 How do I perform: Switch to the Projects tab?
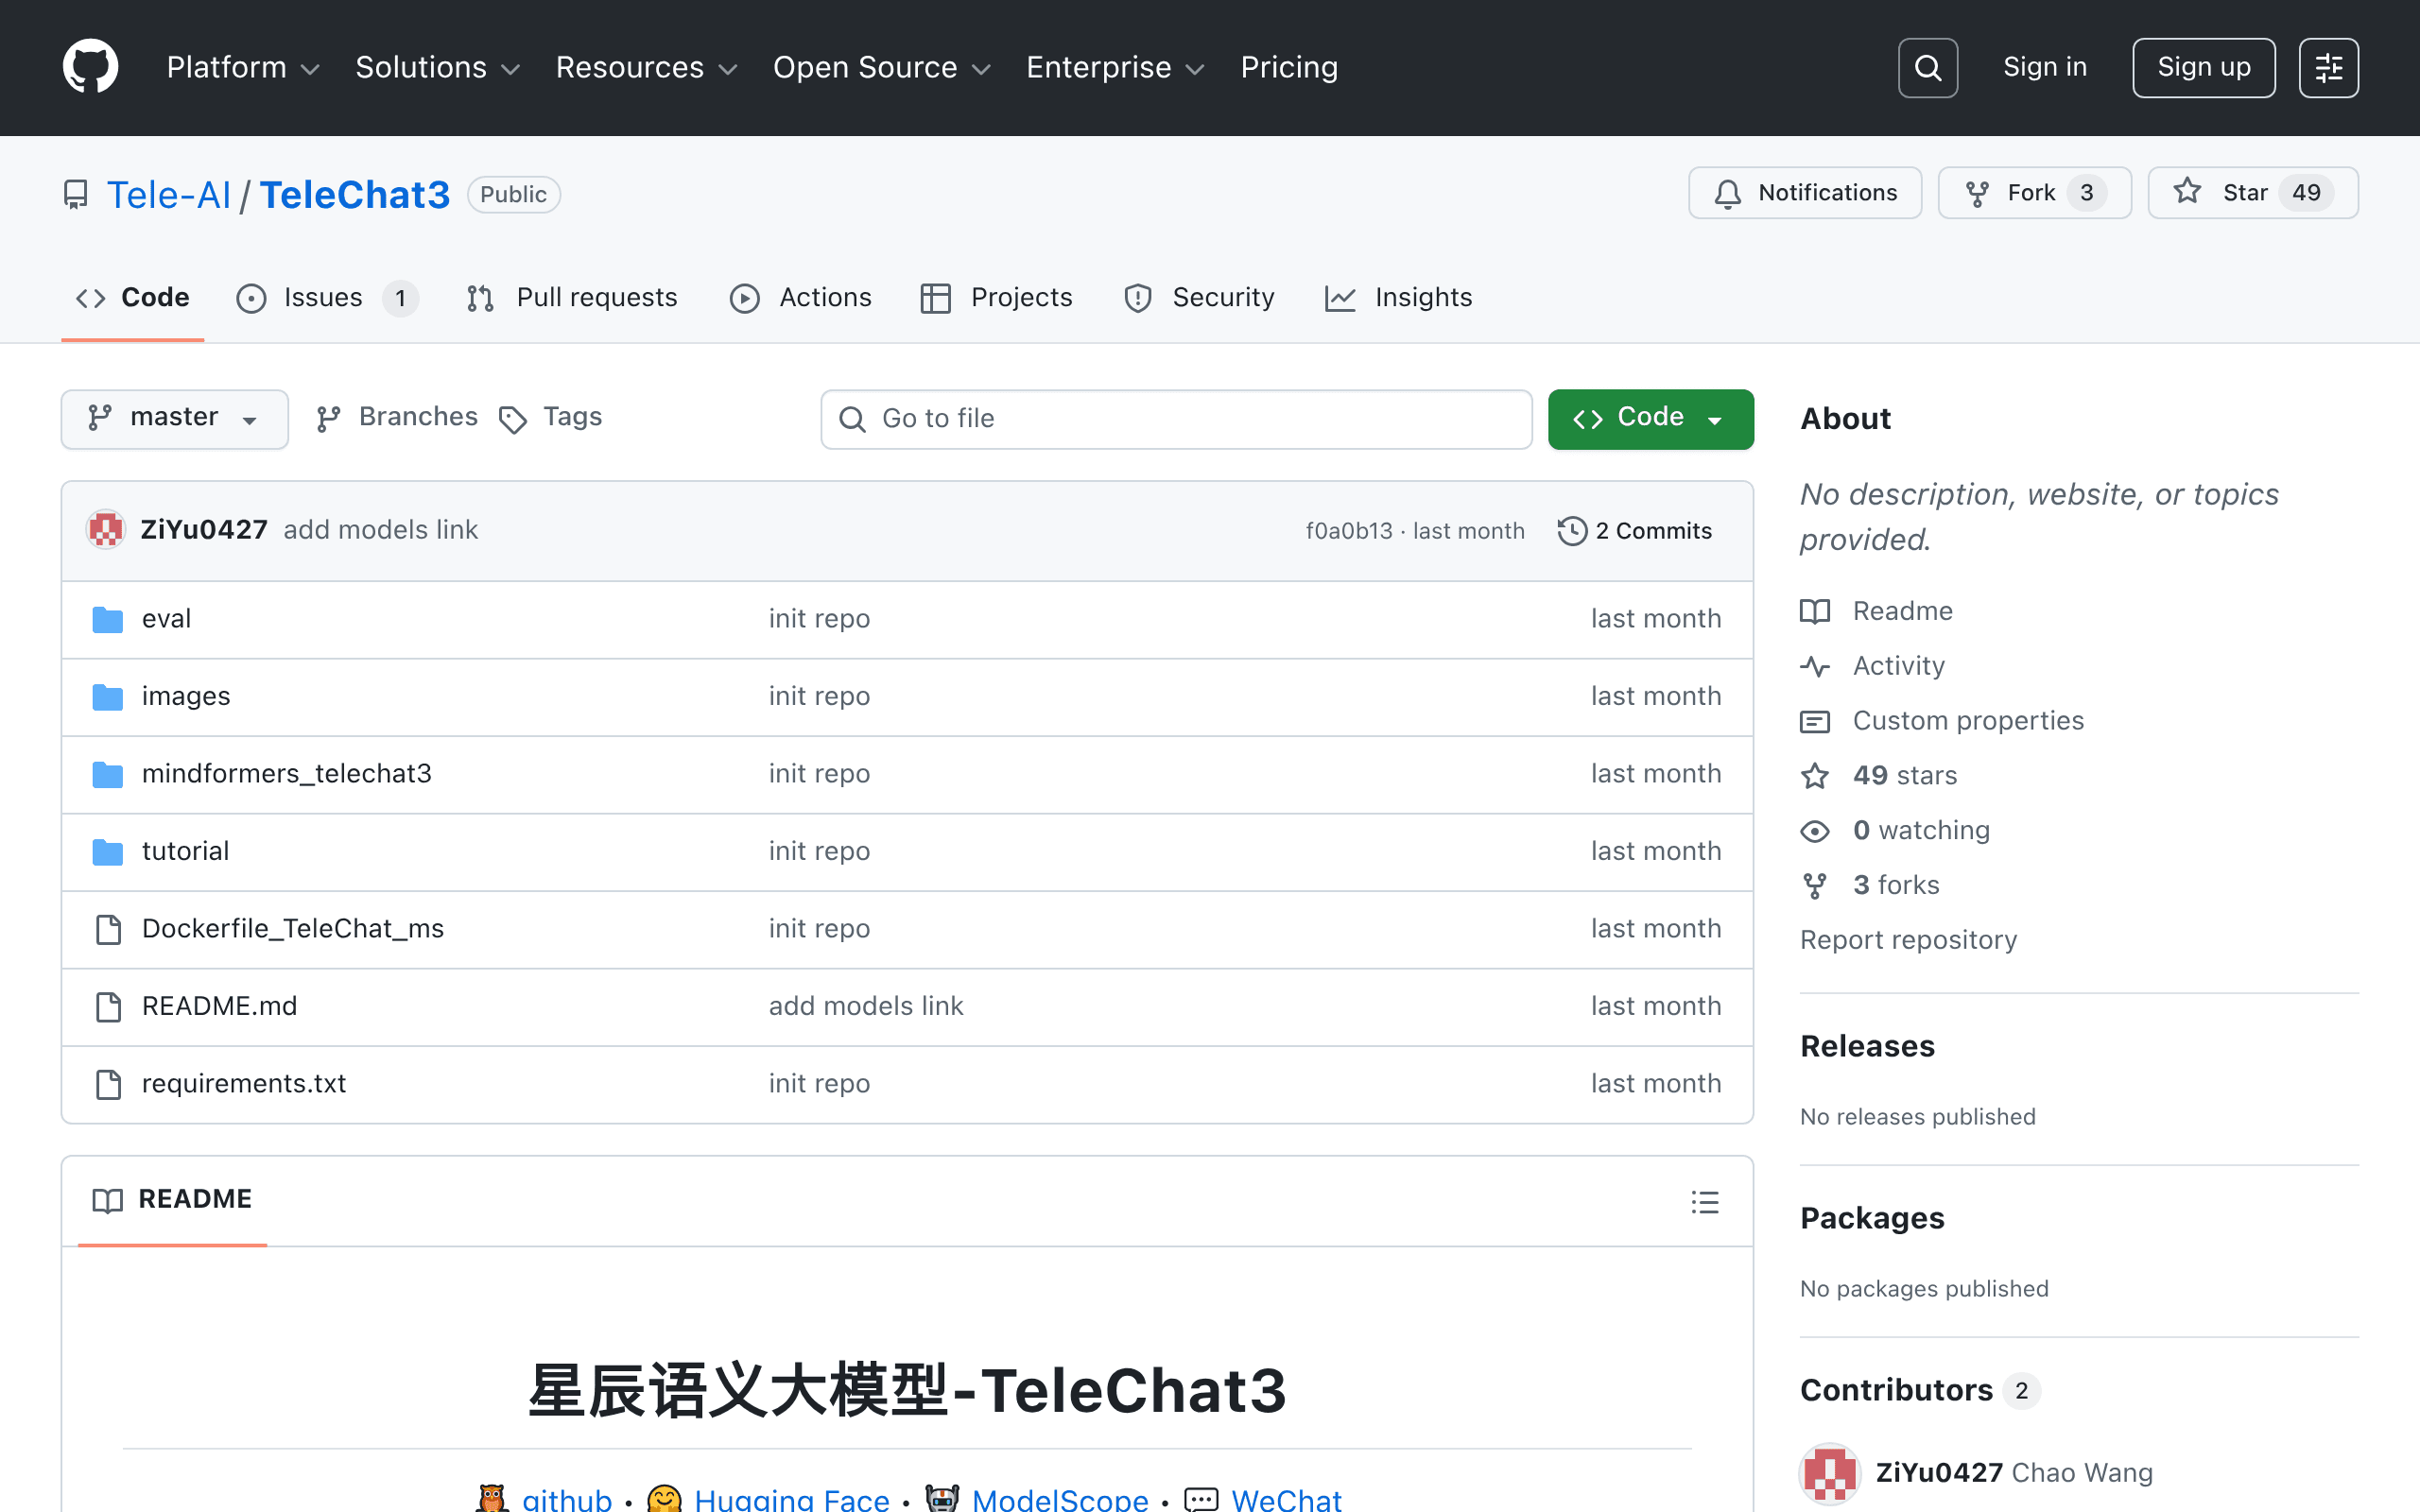click(x=996, y=298)
